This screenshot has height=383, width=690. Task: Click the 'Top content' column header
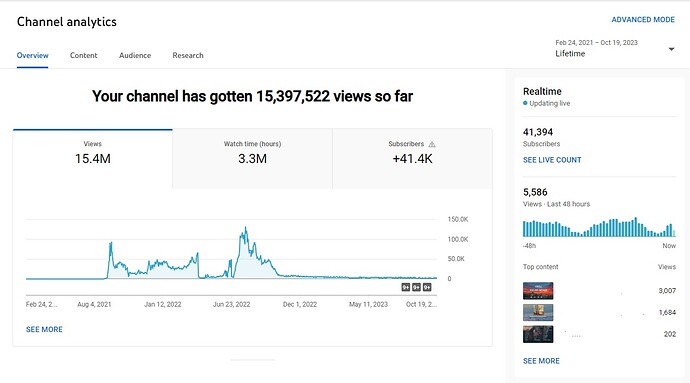tap(540, 267)
